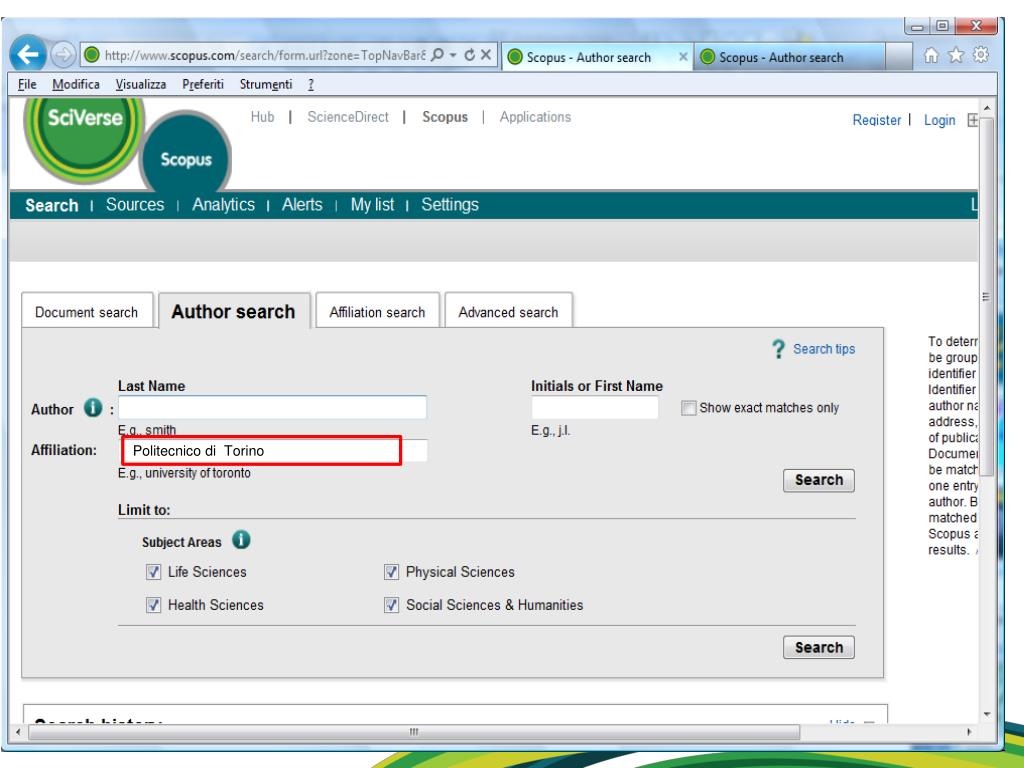
Task: Click the green site icon in address bar
Action: coord(92,55)
